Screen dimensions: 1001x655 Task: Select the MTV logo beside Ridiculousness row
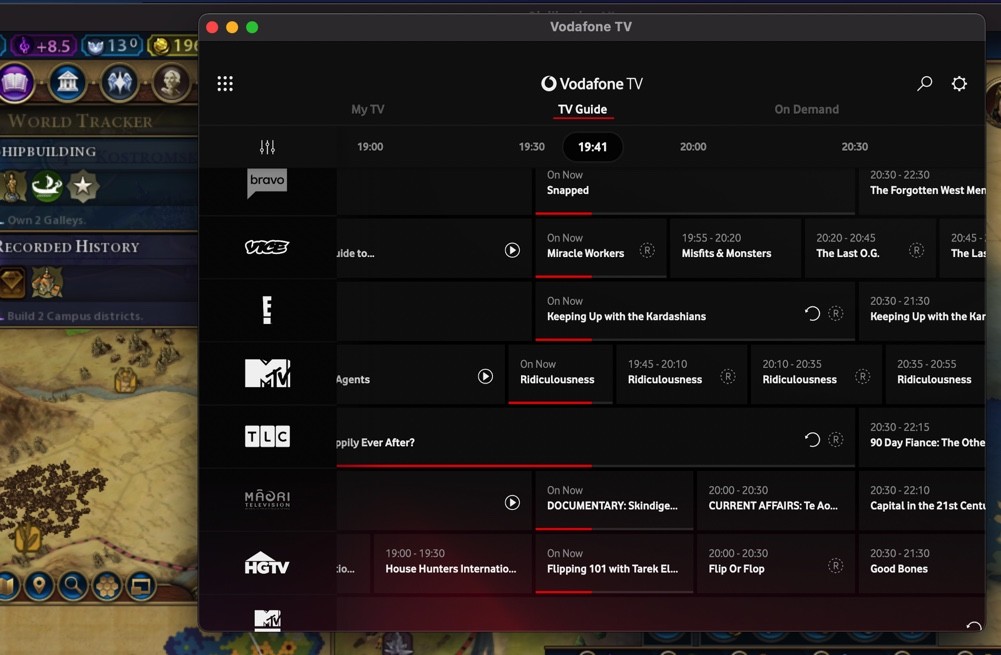pos(267,373)
